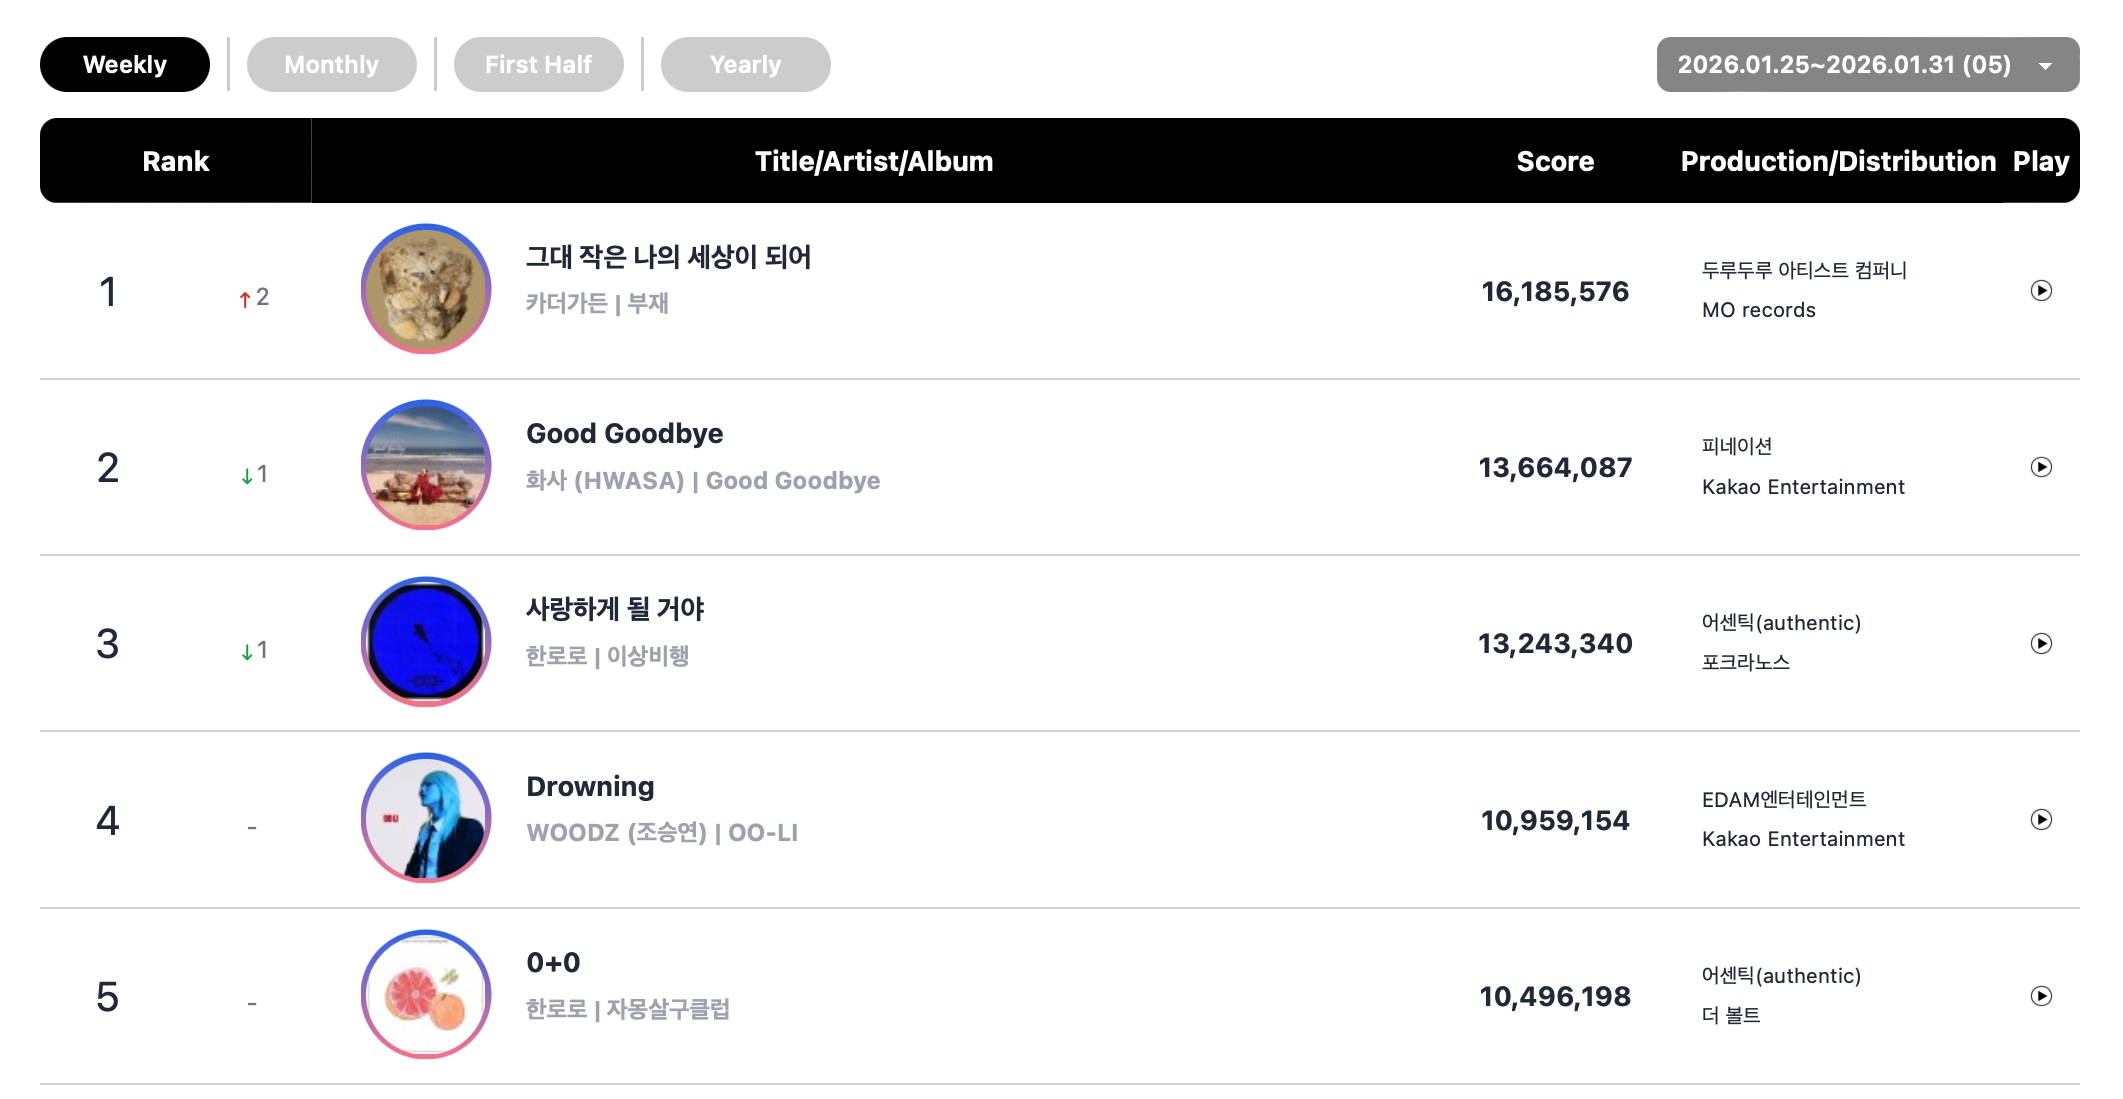Click the grapefruit album cover for 0+0

click(426, 994)
